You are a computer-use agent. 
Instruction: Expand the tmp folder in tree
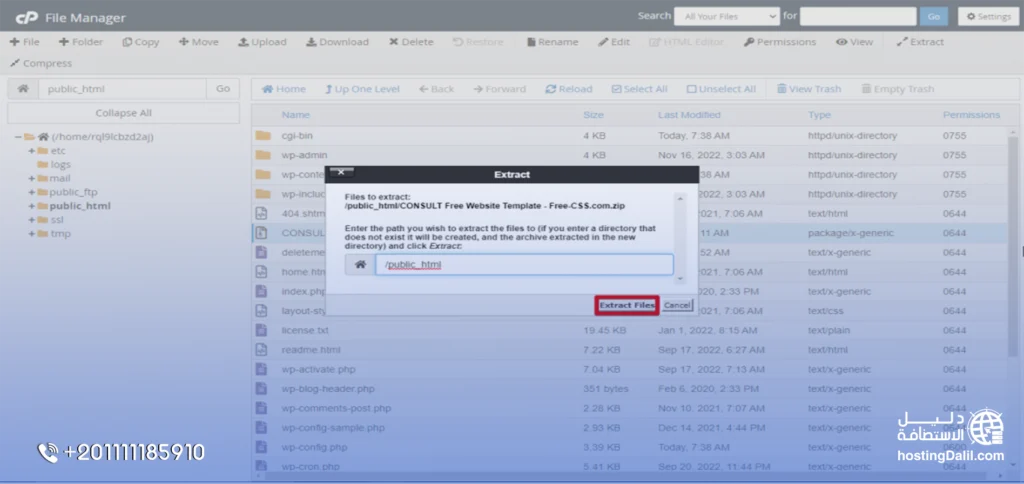click(31, 234)
